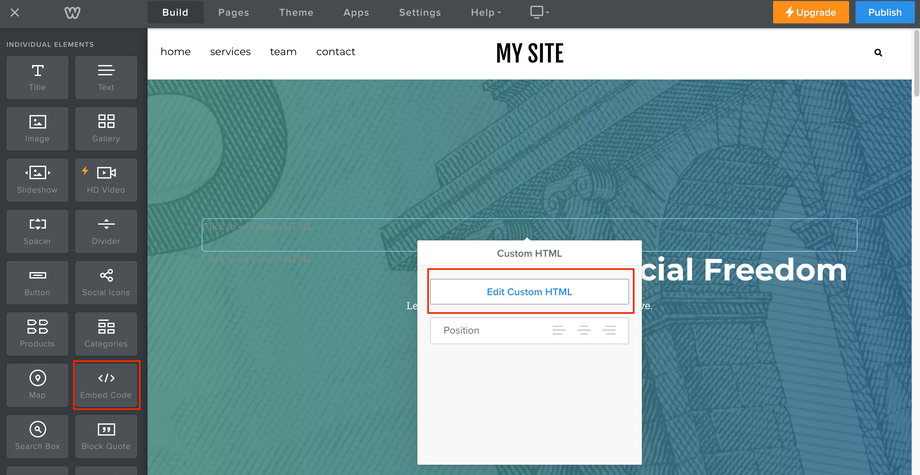Choose the Embed Code element
The width and height of the screenshot is (920, 475).
(106, 385)
